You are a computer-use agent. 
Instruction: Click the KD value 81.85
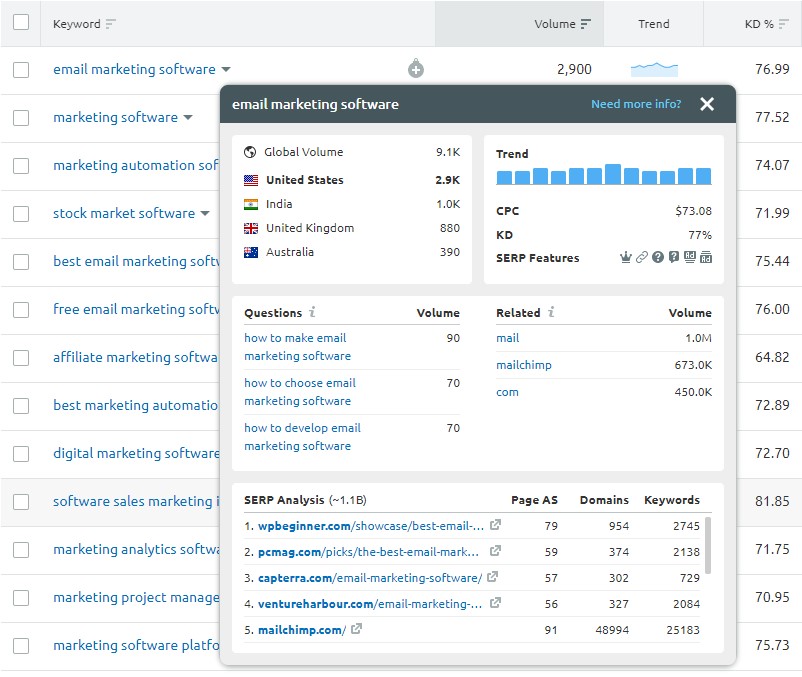pos(772,501)
